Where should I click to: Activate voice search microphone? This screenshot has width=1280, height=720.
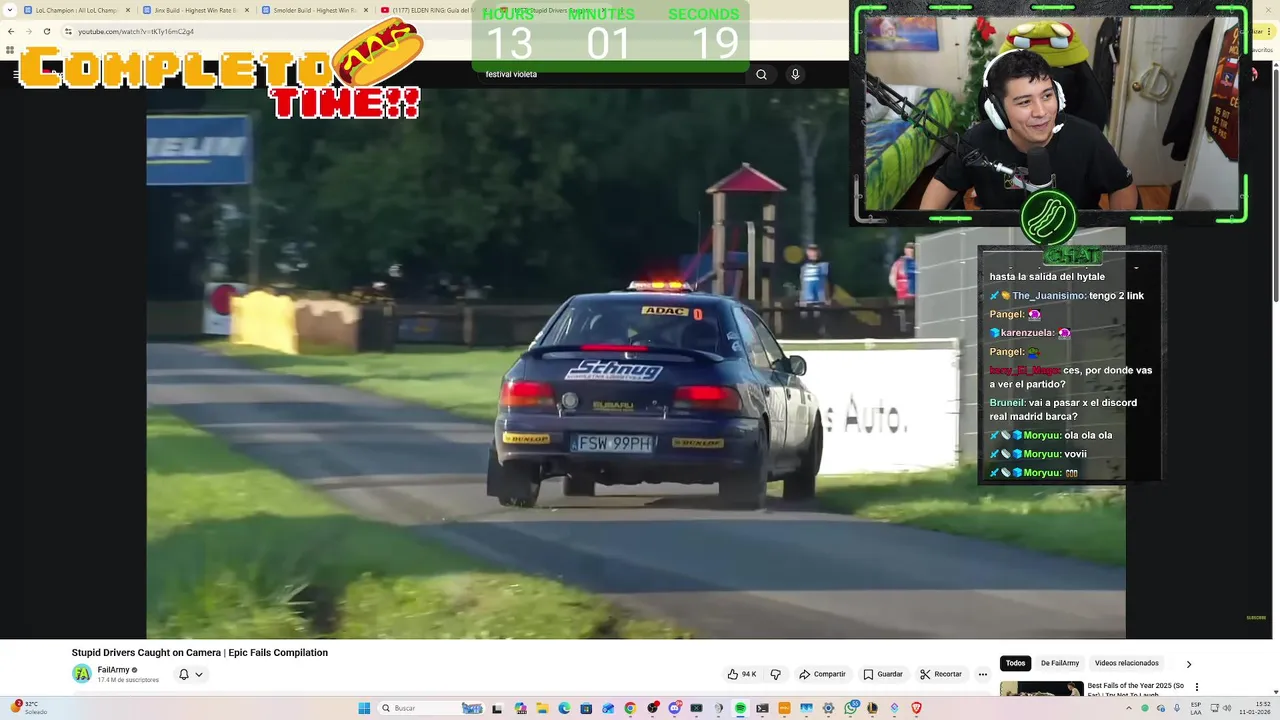795,74
